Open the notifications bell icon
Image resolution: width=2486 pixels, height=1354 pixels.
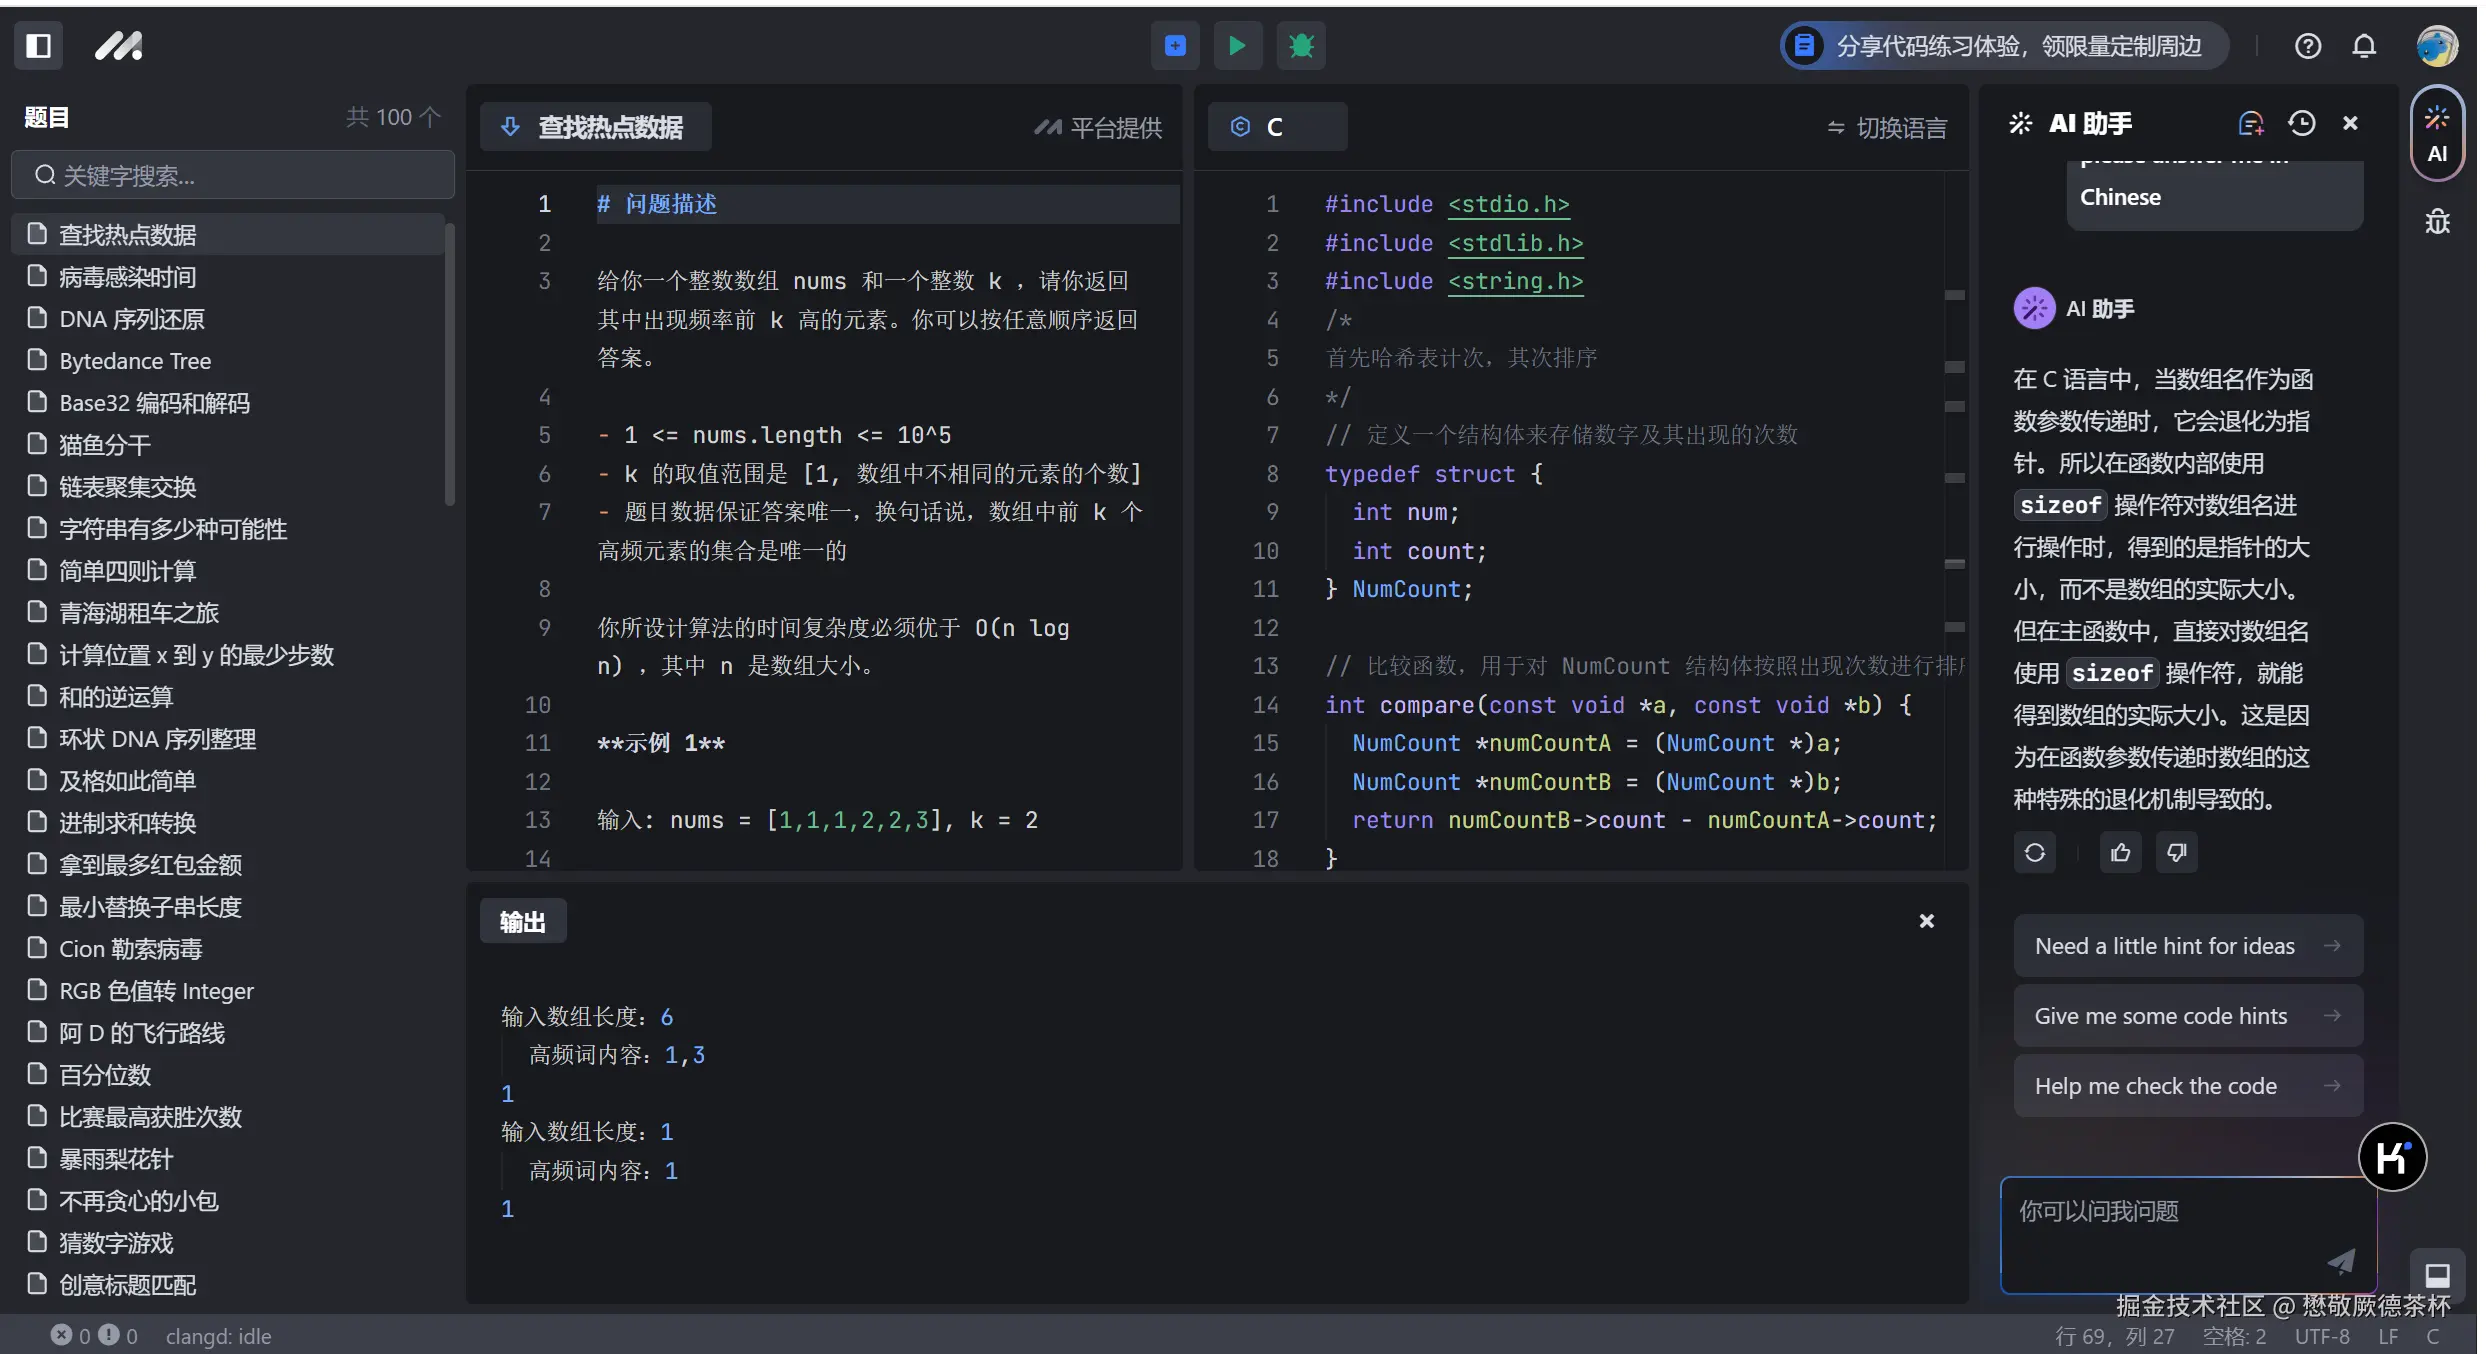pos(2364,46)
